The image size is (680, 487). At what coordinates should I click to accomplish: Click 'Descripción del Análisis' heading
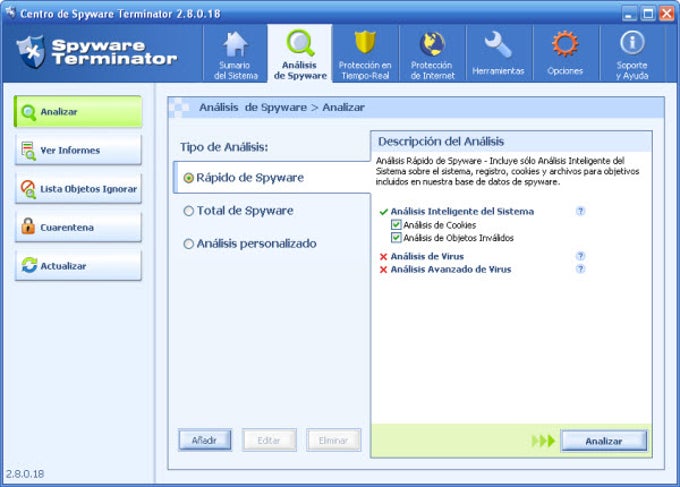coord(441,141)
